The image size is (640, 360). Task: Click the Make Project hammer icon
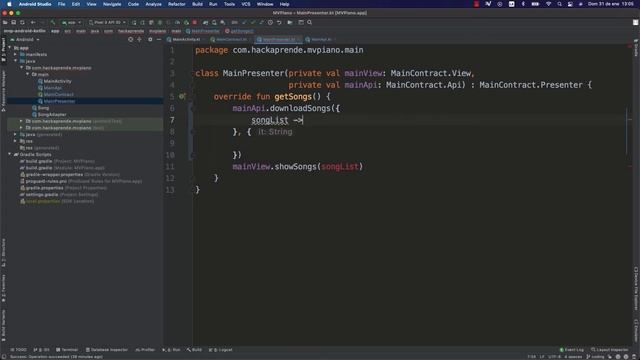(53, 22)
